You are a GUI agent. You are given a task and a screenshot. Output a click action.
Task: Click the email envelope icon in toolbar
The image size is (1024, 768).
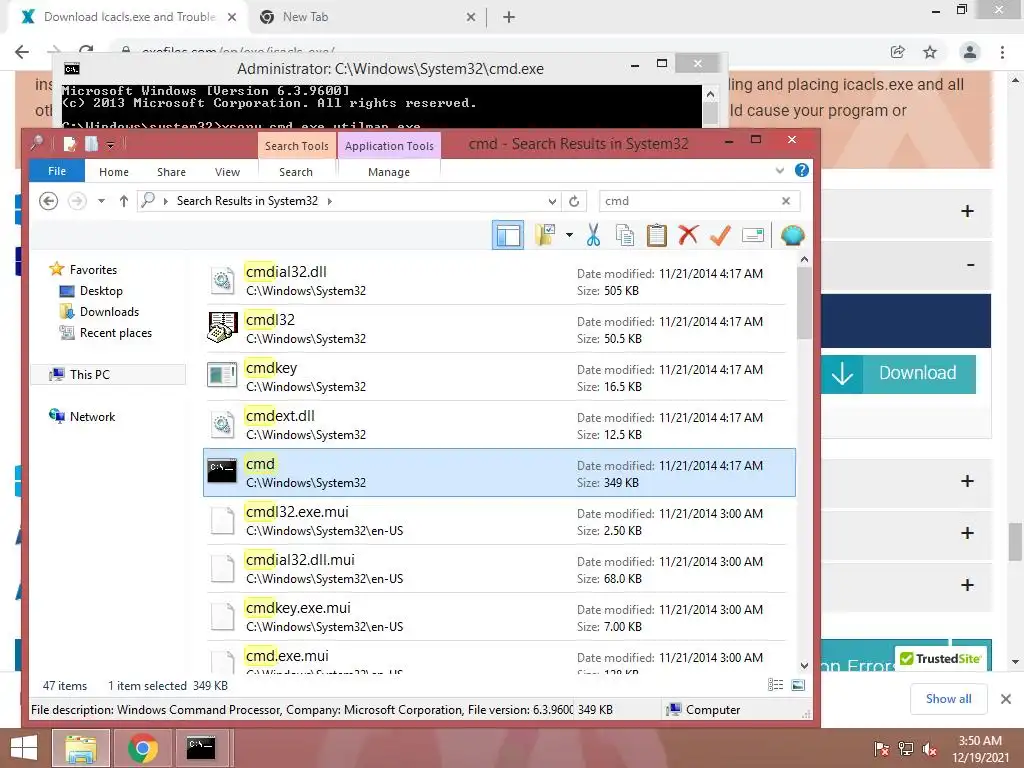click(752, 235)
